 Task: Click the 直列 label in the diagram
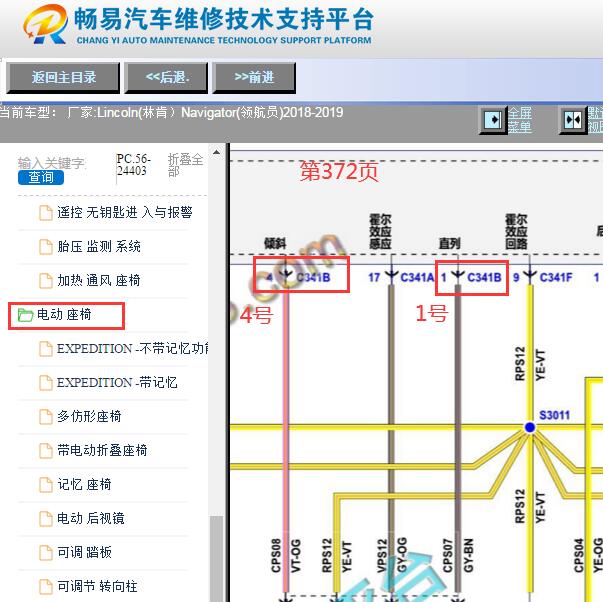point(450,243)
